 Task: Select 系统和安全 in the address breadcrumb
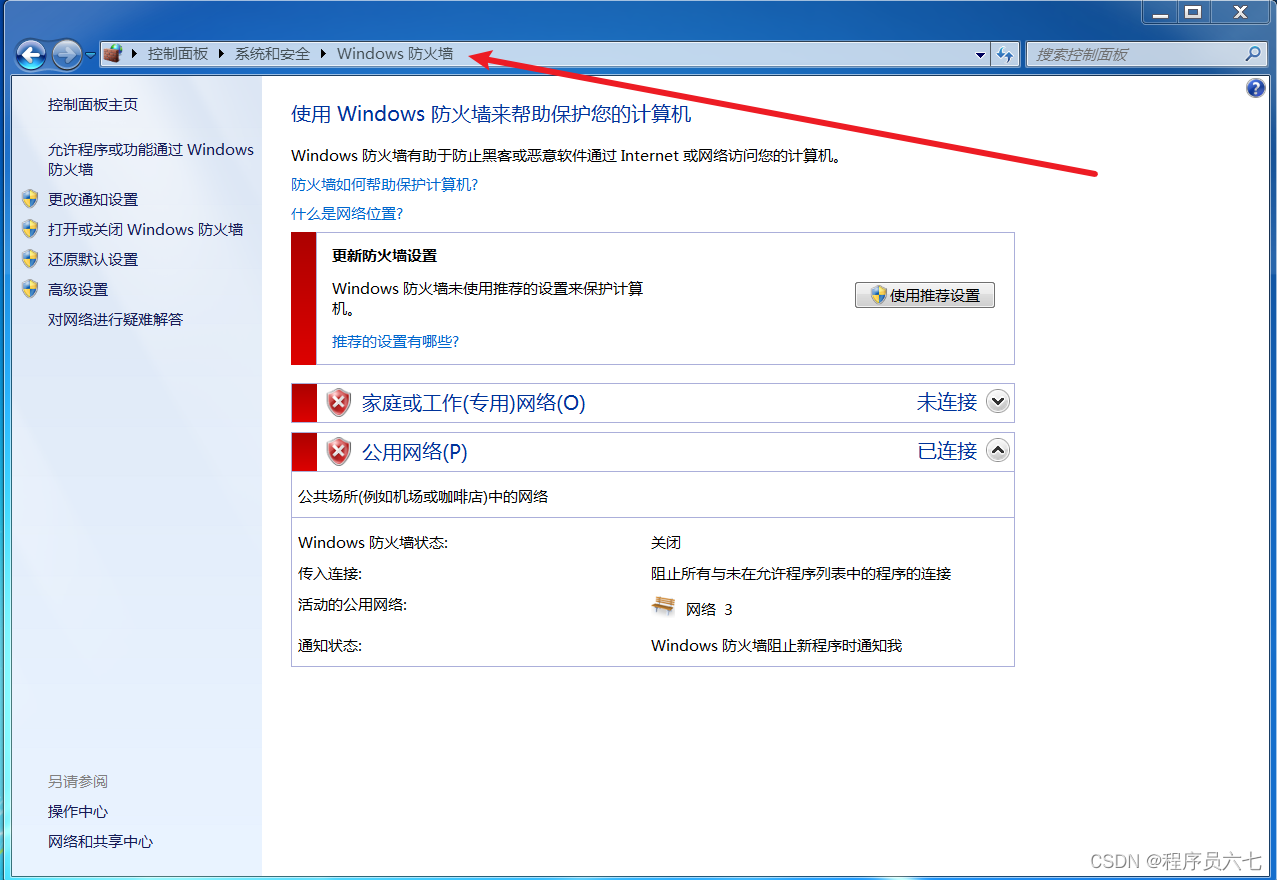click(272, 54)
